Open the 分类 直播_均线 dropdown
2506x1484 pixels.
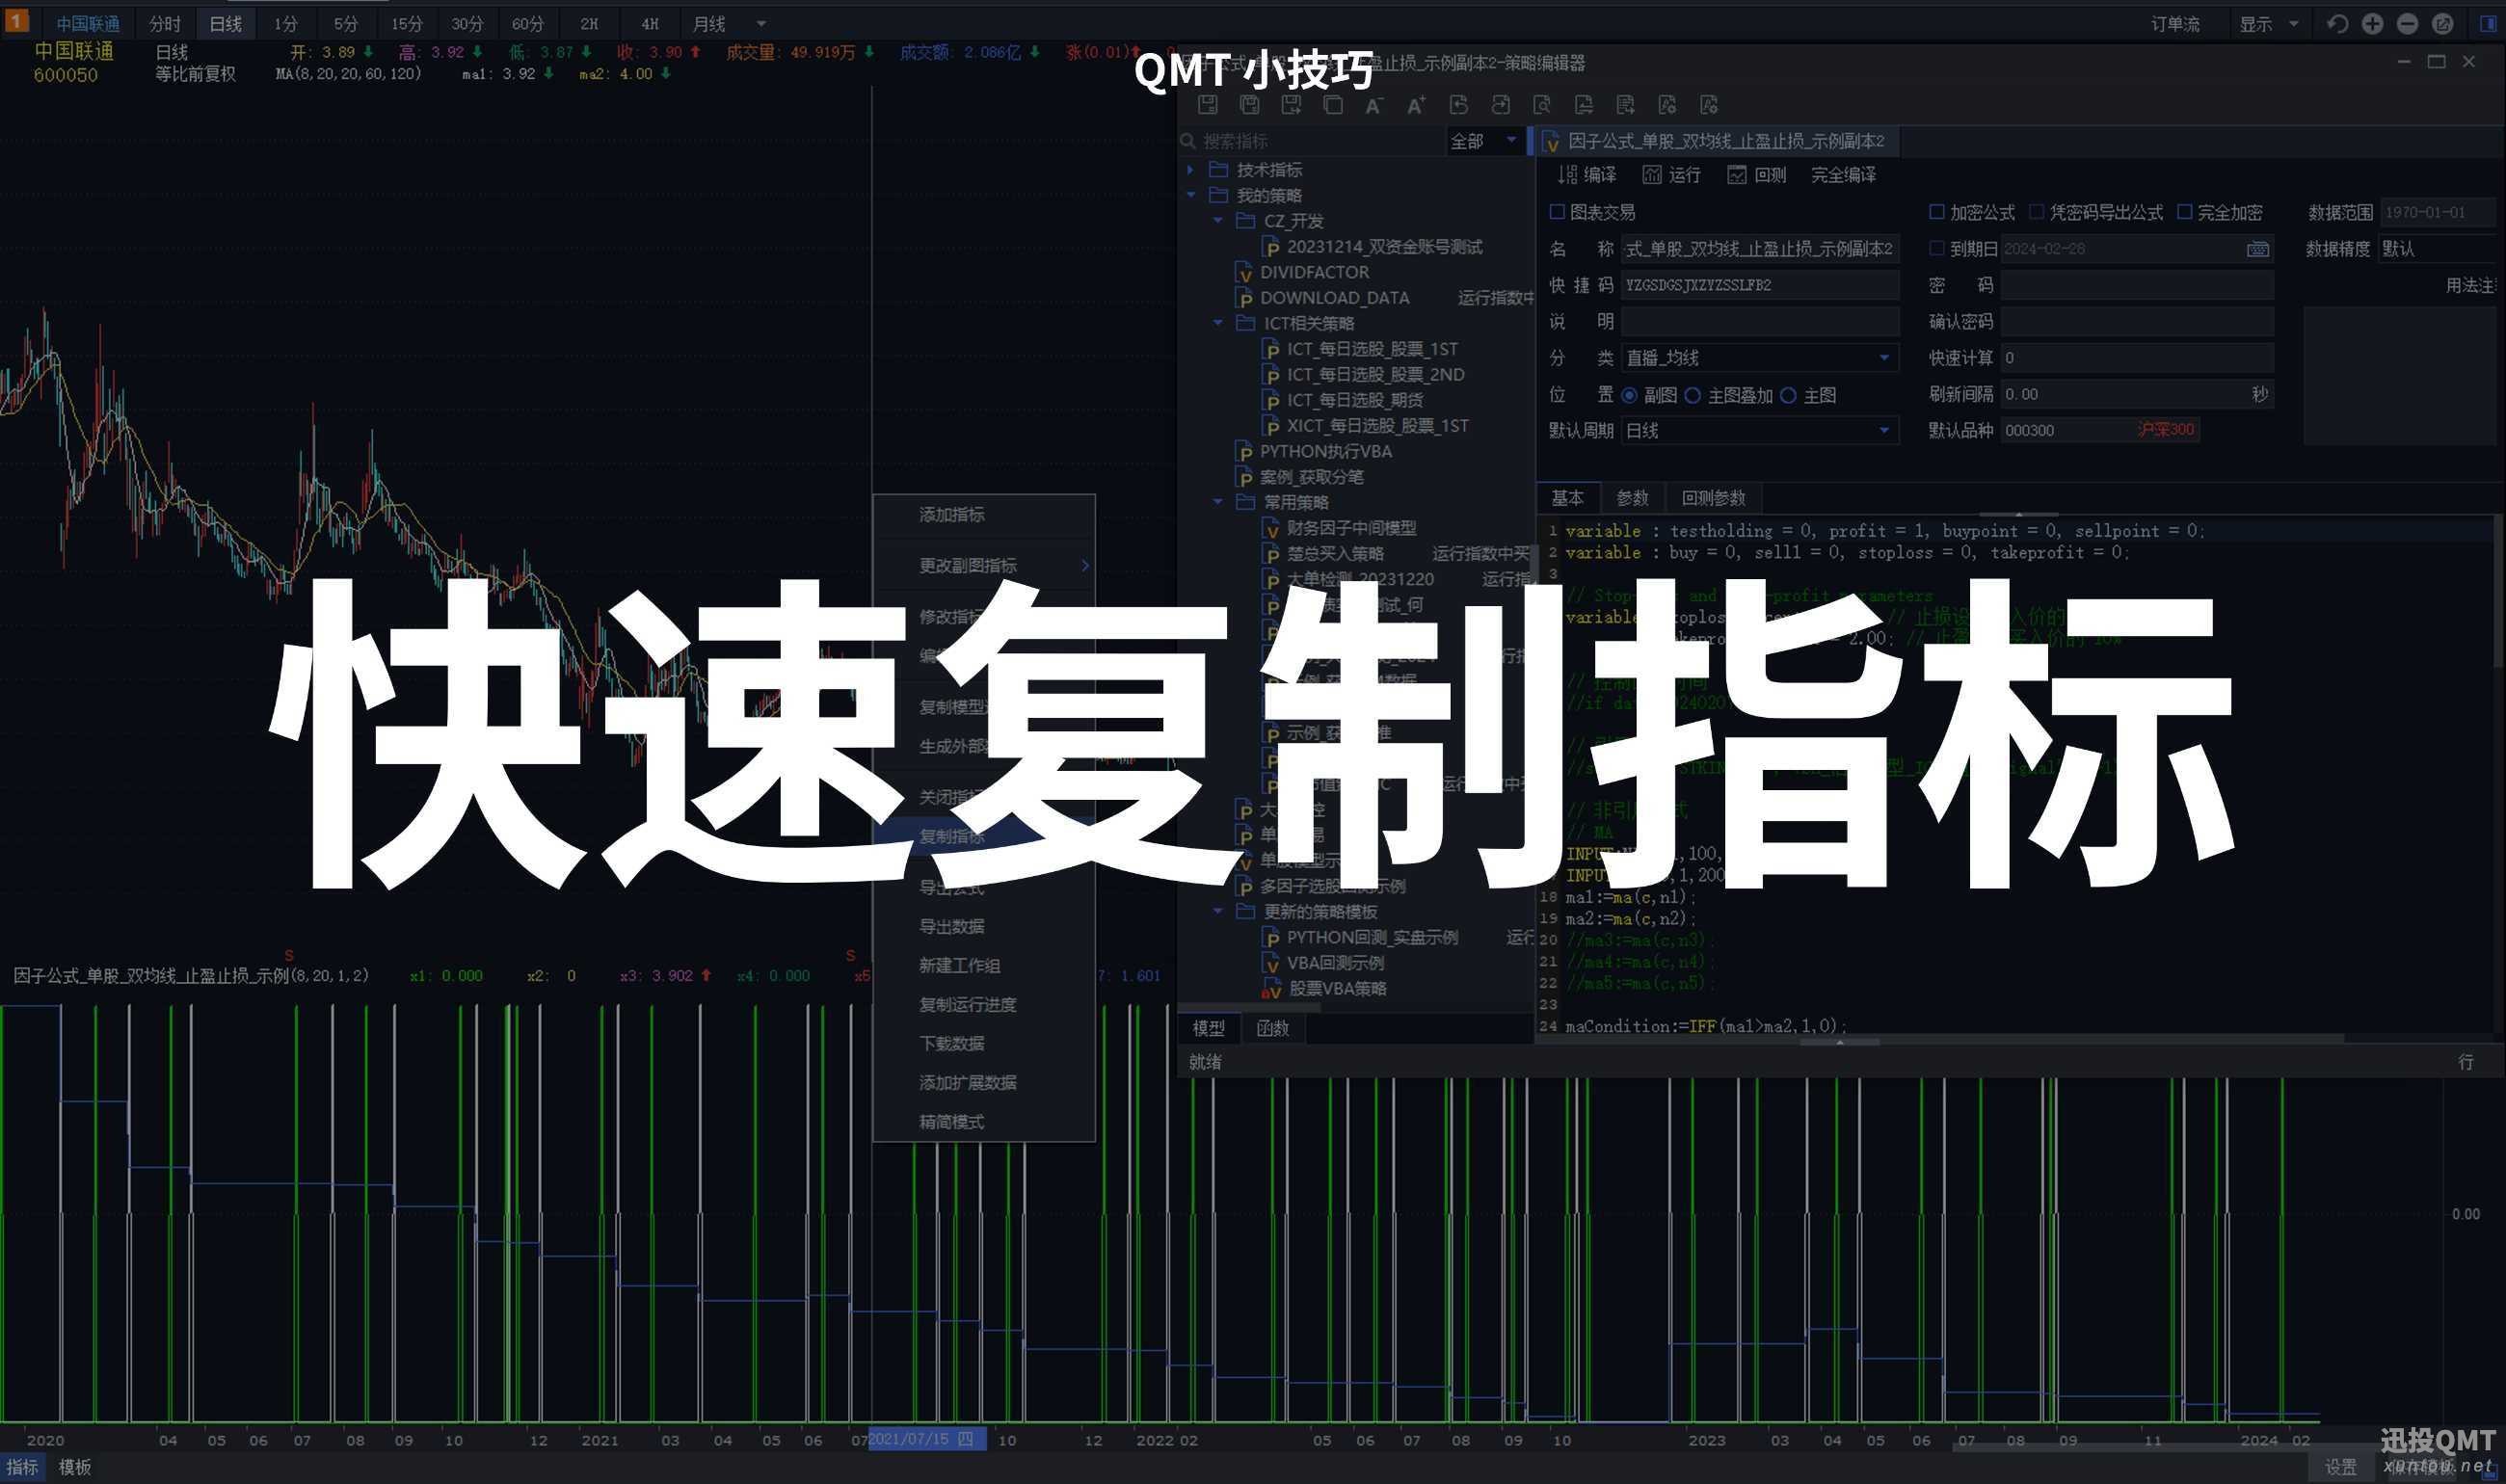[x=1759, y=358]
